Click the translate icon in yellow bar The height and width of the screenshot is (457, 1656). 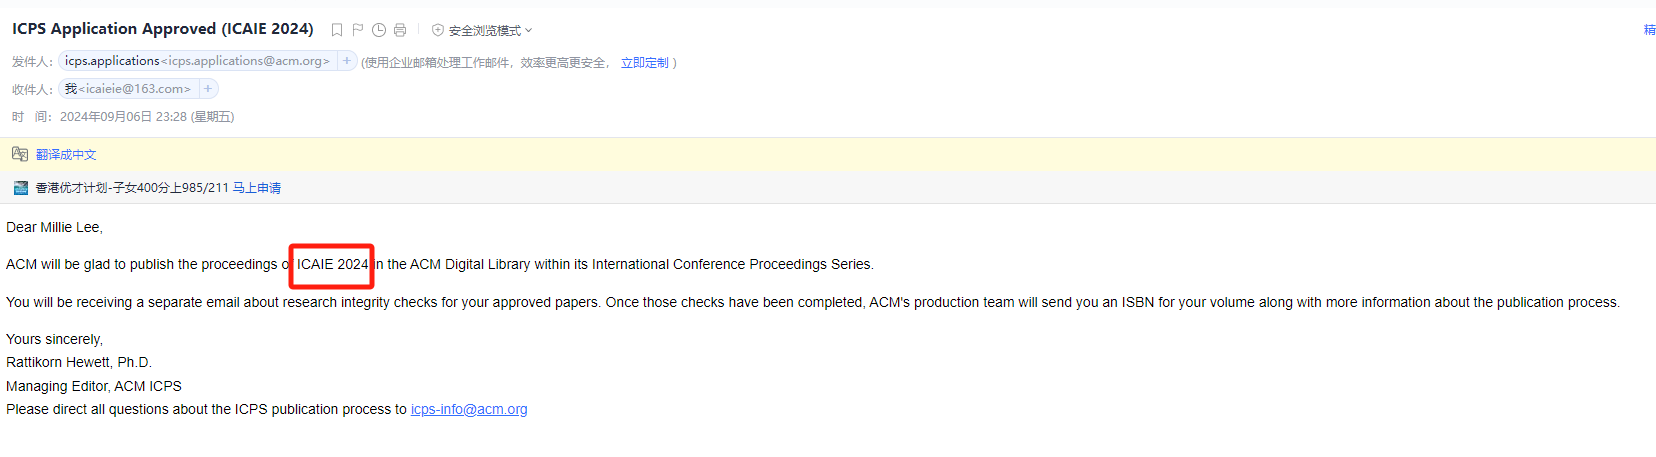pyautogui.click(x=20, y=154)
